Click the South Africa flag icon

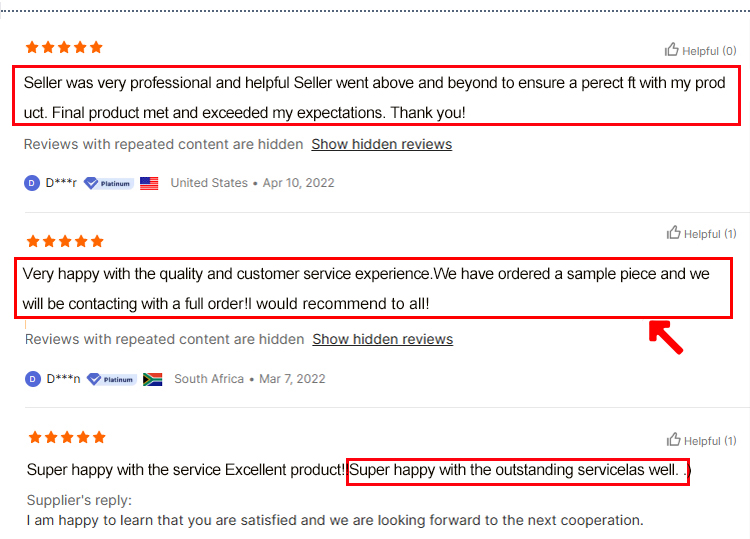(x=153, y=379)
